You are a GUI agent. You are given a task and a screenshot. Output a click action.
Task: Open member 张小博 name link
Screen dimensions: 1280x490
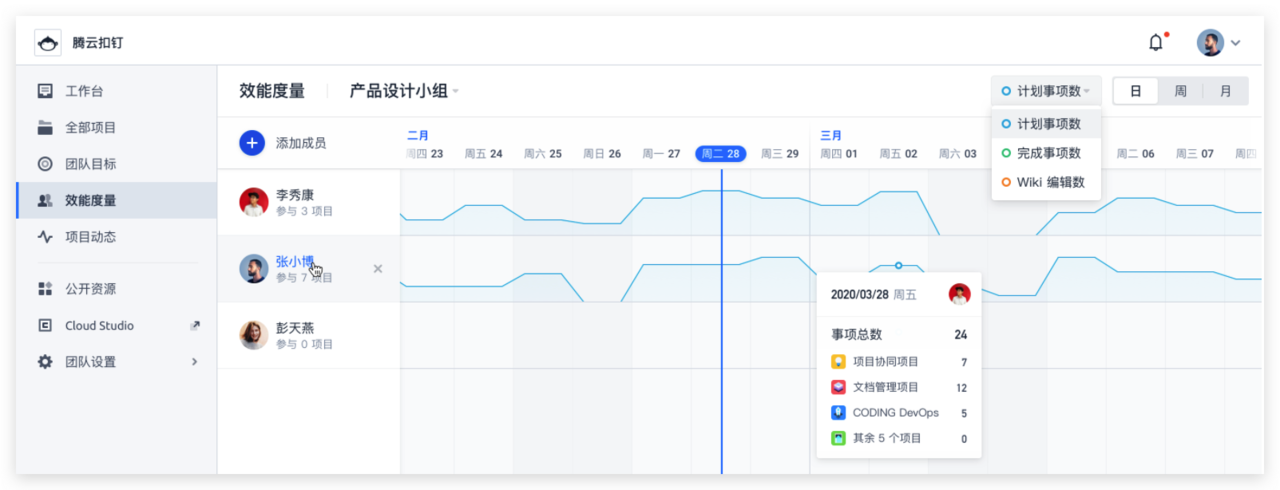click(x=295, y=262)
